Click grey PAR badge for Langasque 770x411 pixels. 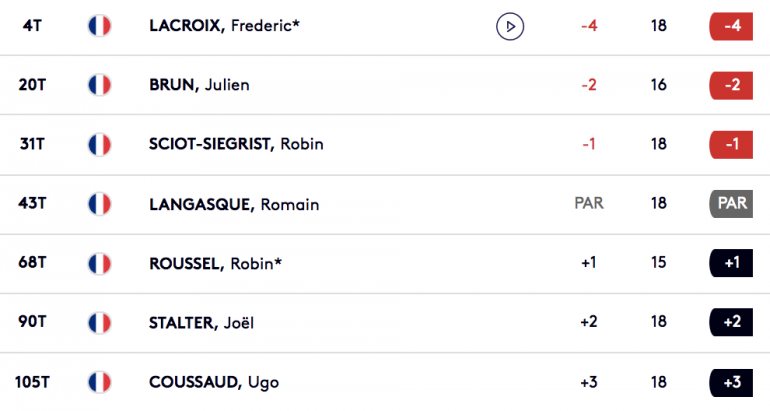(731, 203)
